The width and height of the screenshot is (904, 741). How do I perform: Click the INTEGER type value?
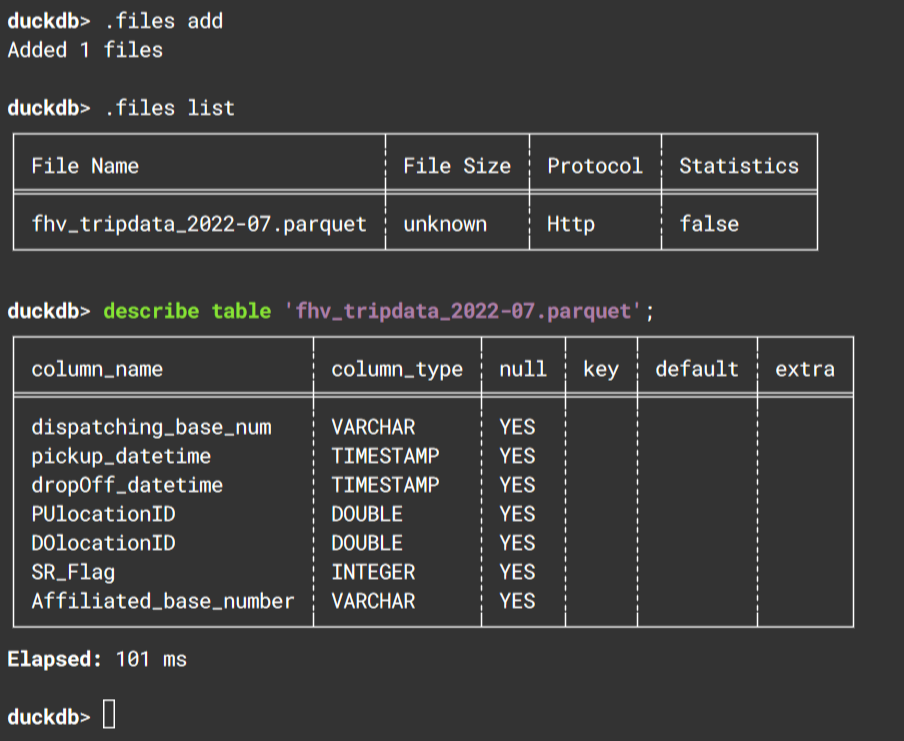[373, 572]
